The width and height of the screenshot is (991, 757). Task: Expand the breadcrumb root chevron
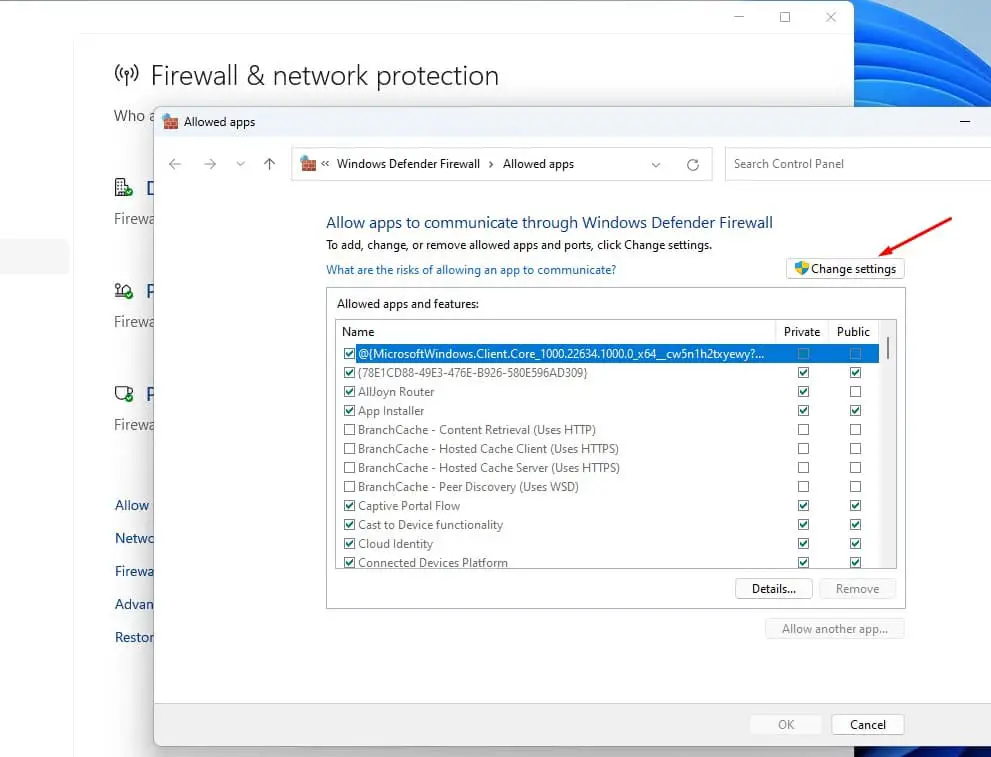tap(326, 164)
